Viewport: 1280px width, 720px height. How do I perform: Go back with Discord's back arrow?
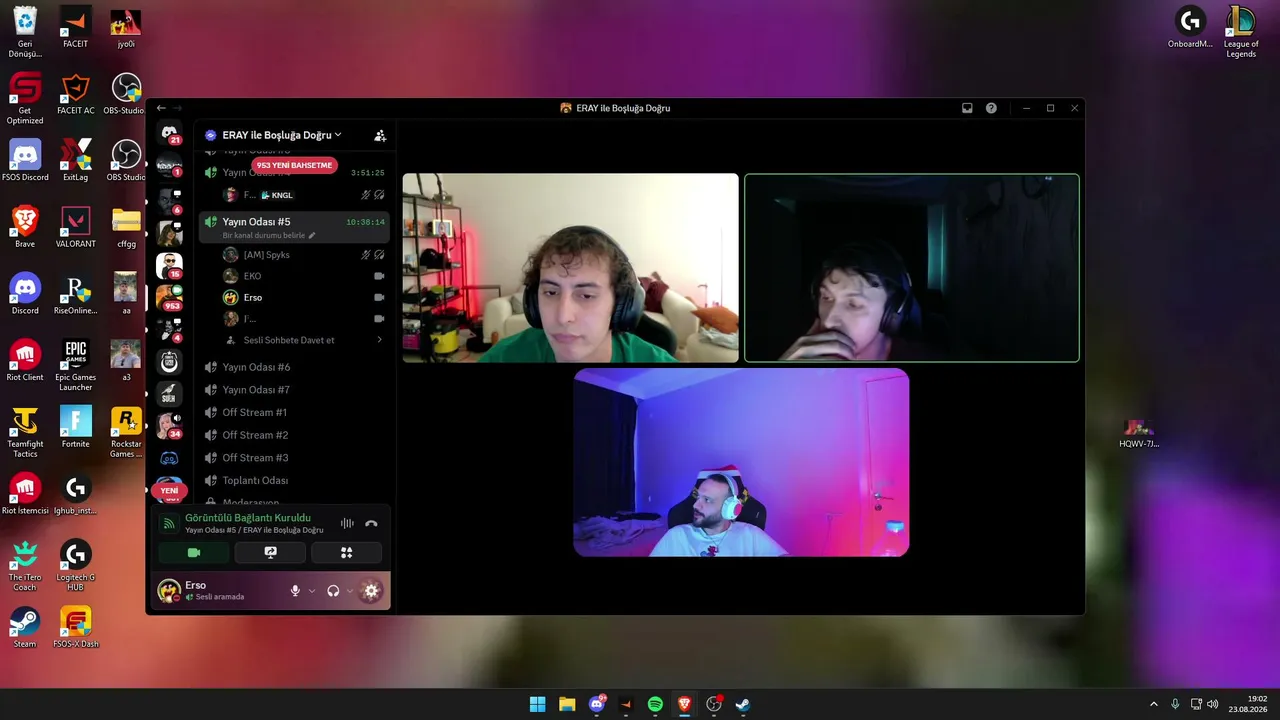click(x=161, y=108)
